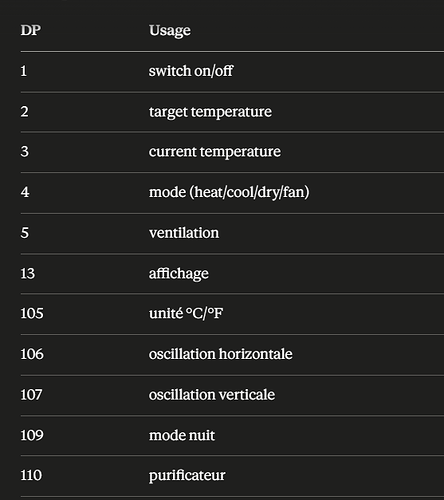Select the unité °C/°F entry
This screenshot has height=500, width=444.
tap(186, 313)
